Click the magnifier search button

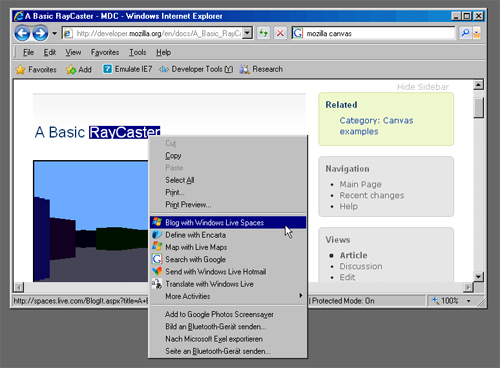(x=465, y=33)
